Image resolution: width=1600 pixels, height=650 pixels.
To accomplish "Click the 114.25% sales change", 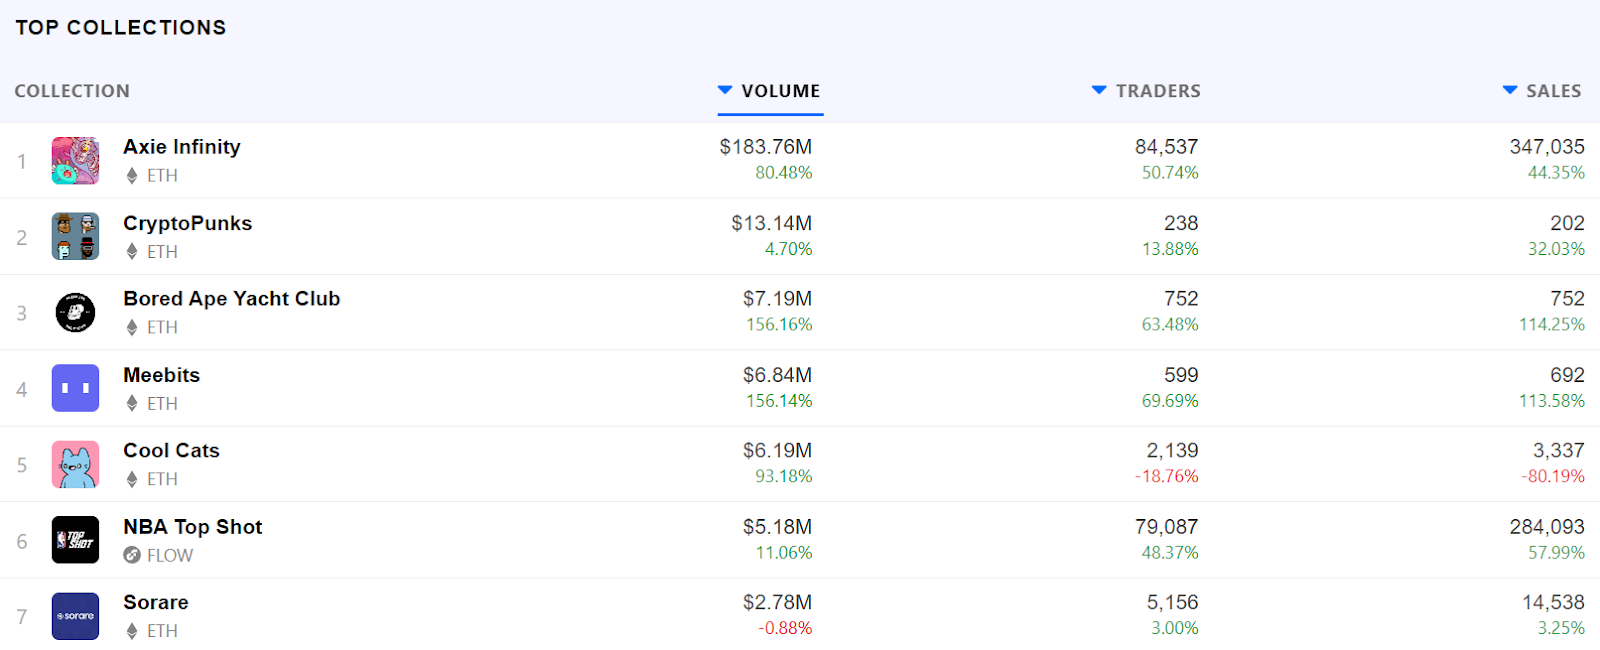I will (x=1552, y=324).
